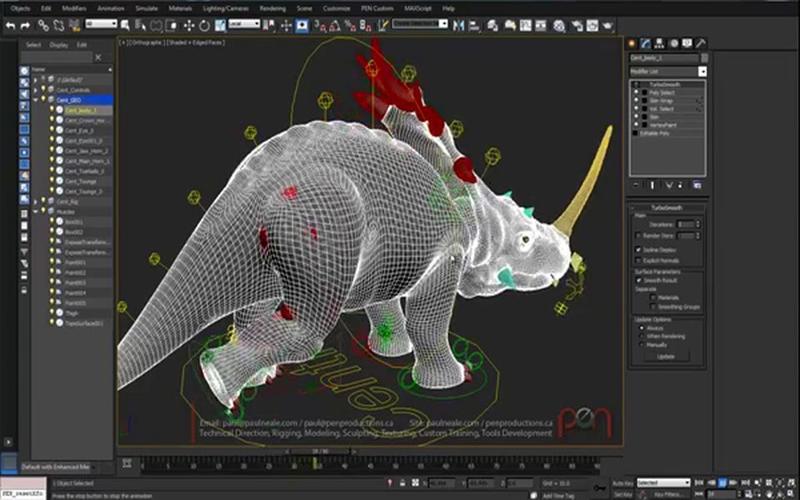Viewport: 800px width, 500px height.
Task: Open the Display command panel tab
Action: (x=687, y=43)
